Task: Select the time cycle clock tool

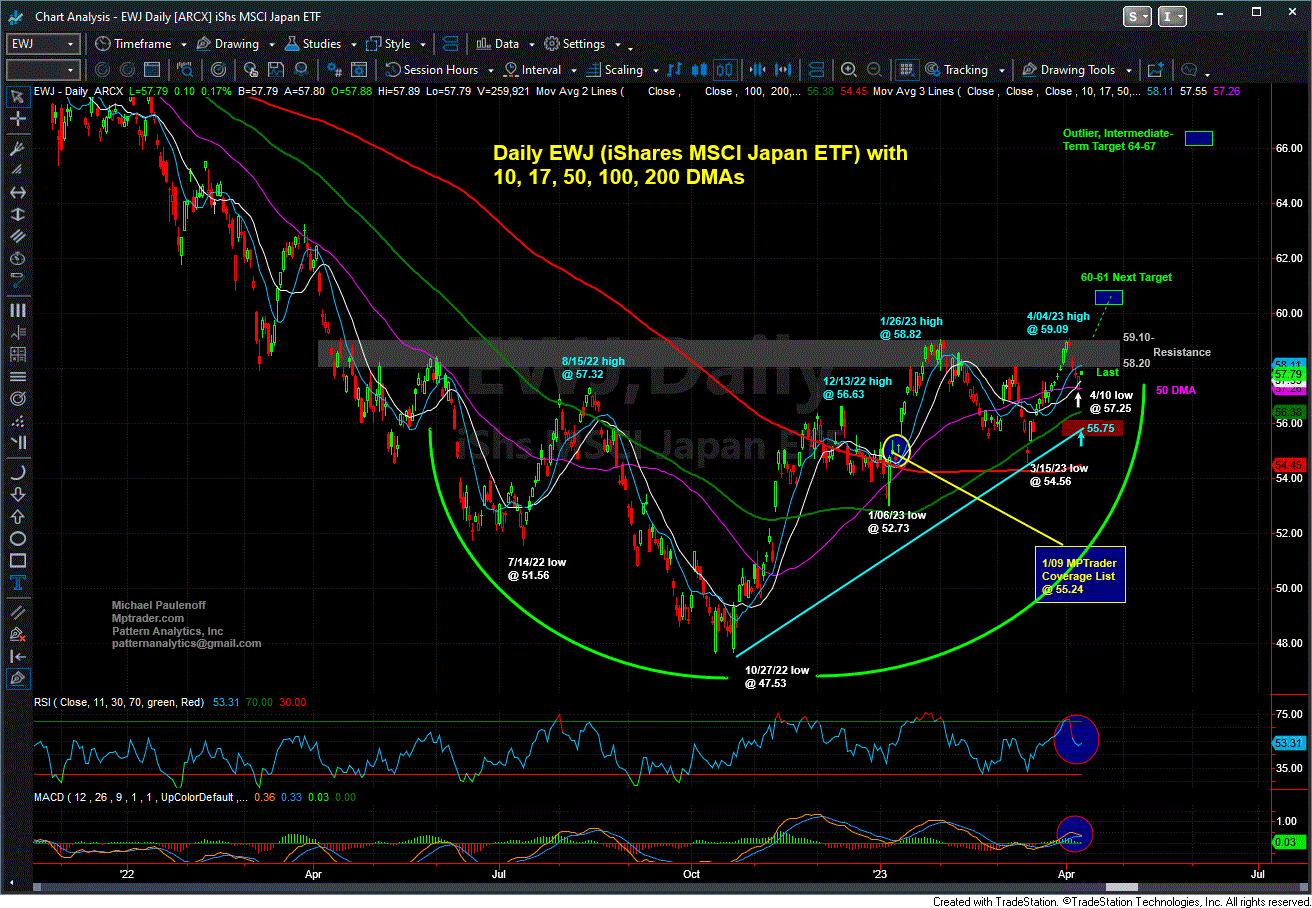Action: 18,258
